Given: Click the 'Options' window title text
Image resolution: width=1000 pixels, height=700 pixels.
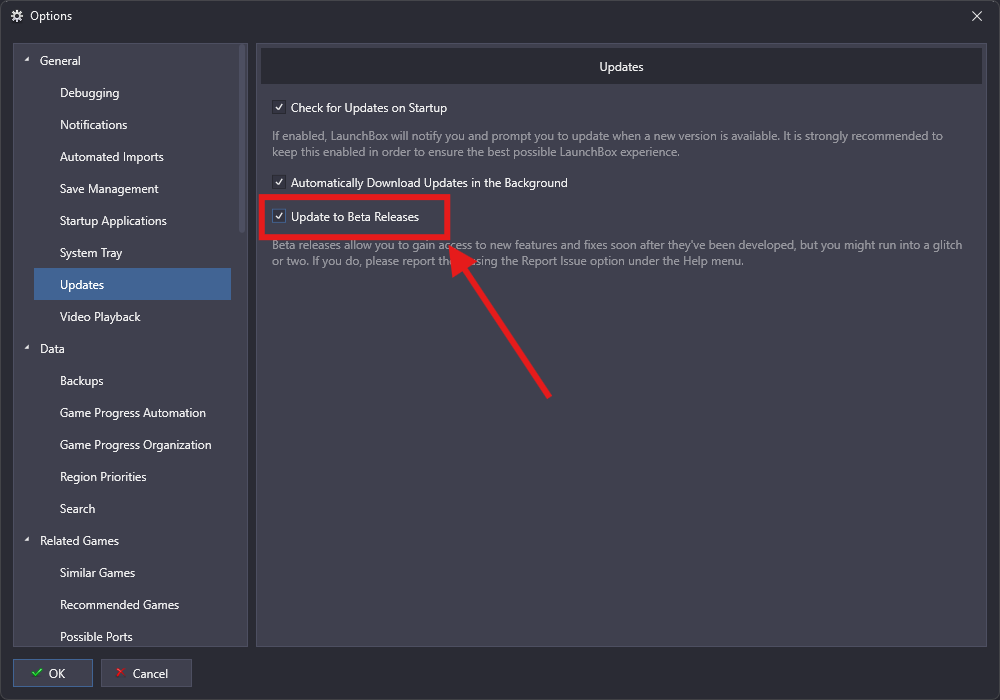Looking at the screenshot, I should (51, 16).
